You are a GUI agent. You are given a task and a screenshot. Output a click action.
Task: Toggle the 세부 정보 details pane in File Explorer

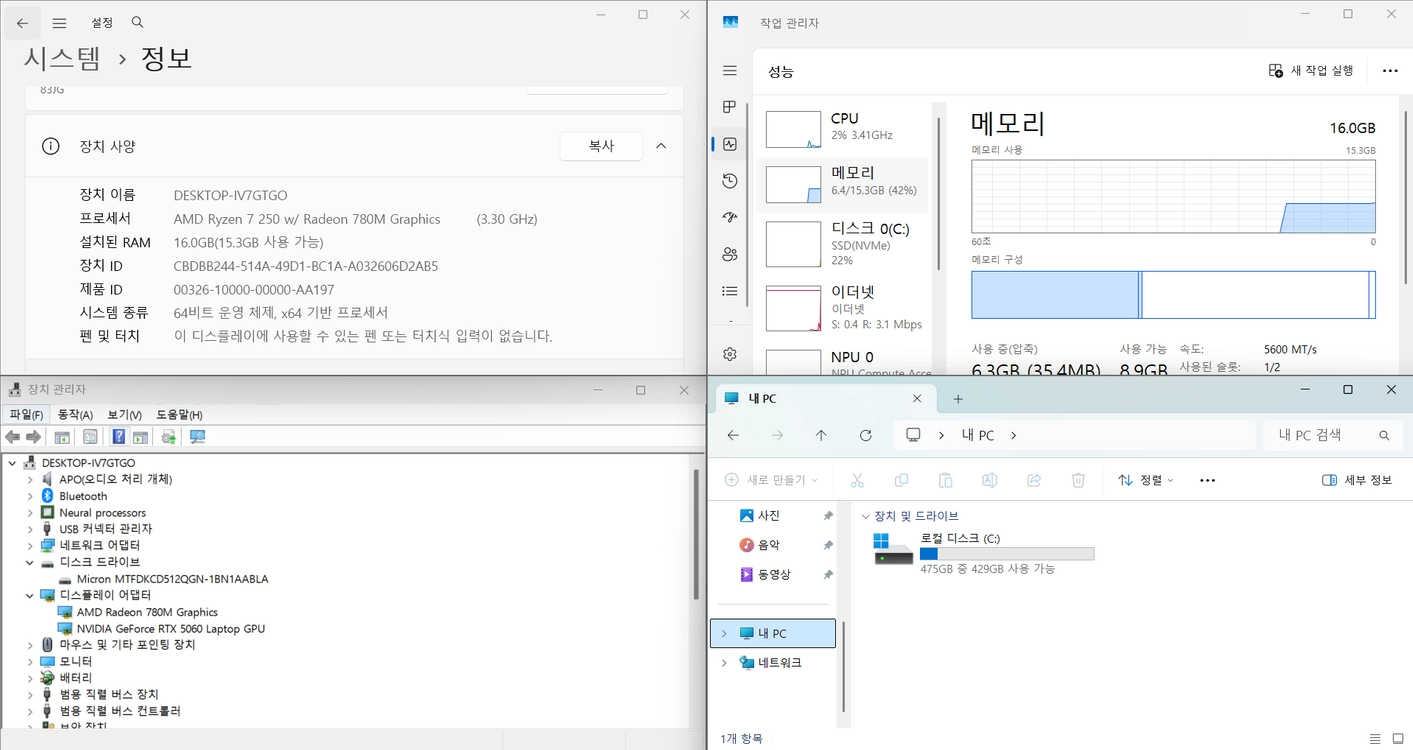tap(1357, 480)
